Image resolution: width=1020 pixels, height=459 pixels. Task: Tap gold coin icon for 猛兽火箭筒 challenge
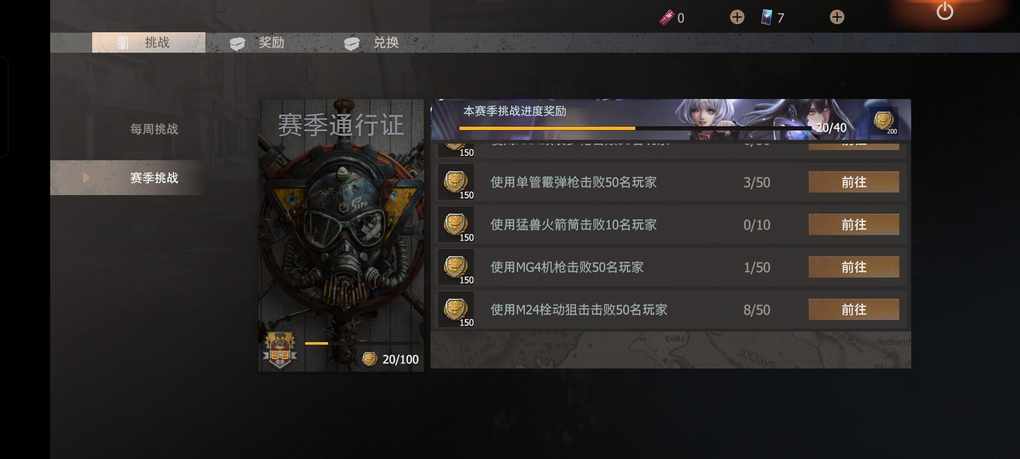456,225
